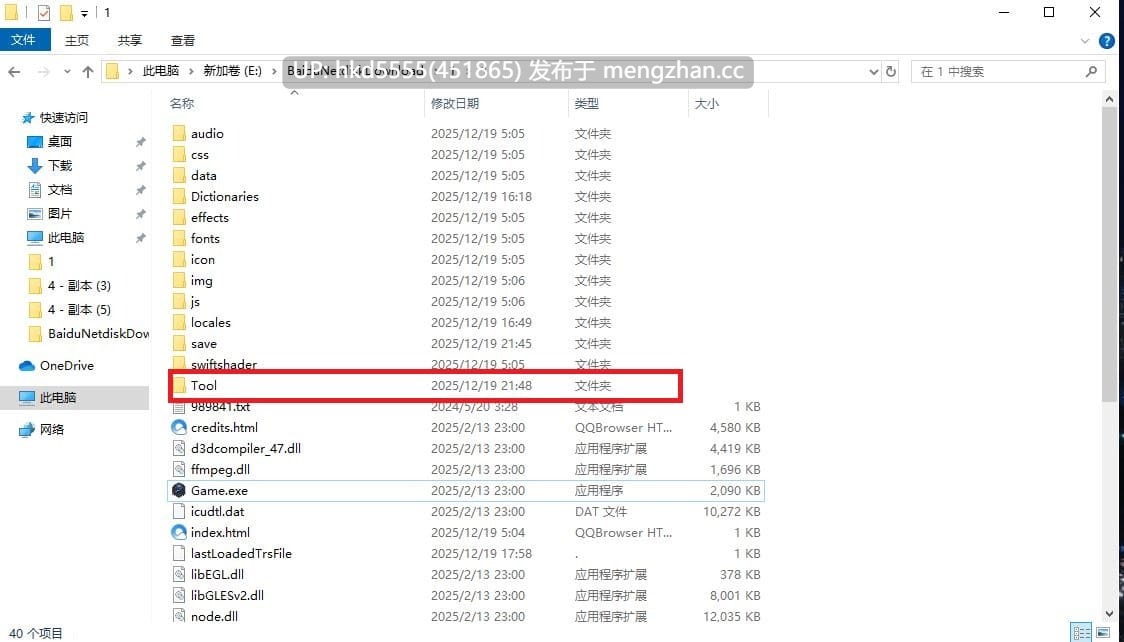Select the Dictionaries folder icon

click(179, 196)
